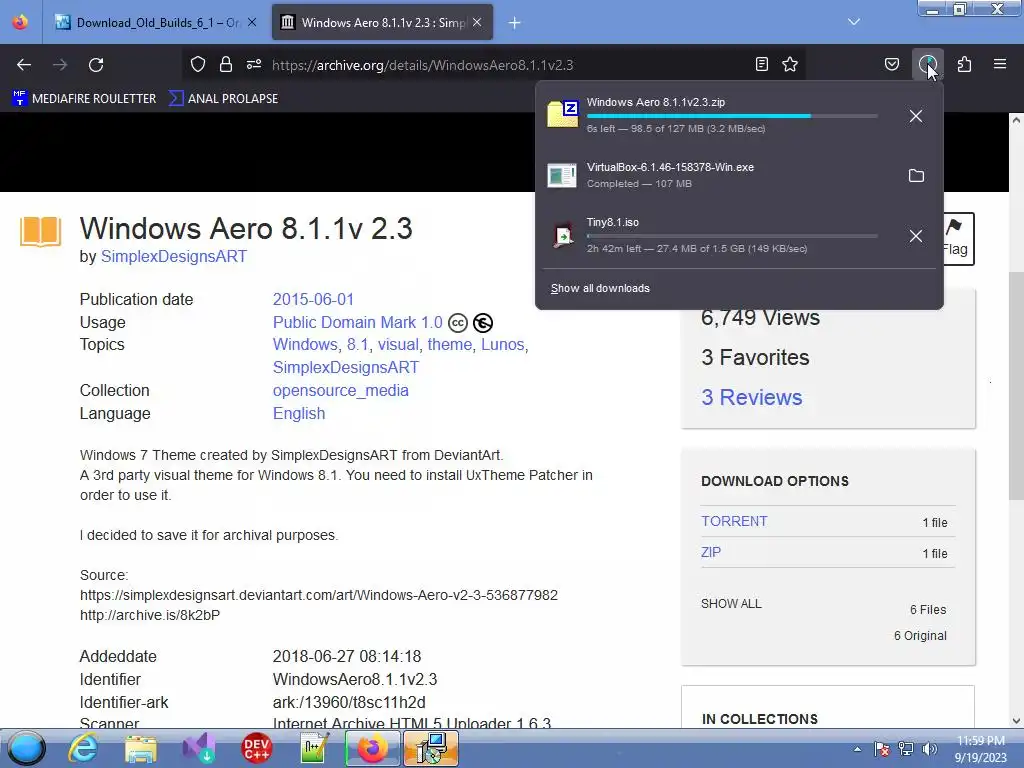Open Windows Explorer from taskbar

point(141,748)
